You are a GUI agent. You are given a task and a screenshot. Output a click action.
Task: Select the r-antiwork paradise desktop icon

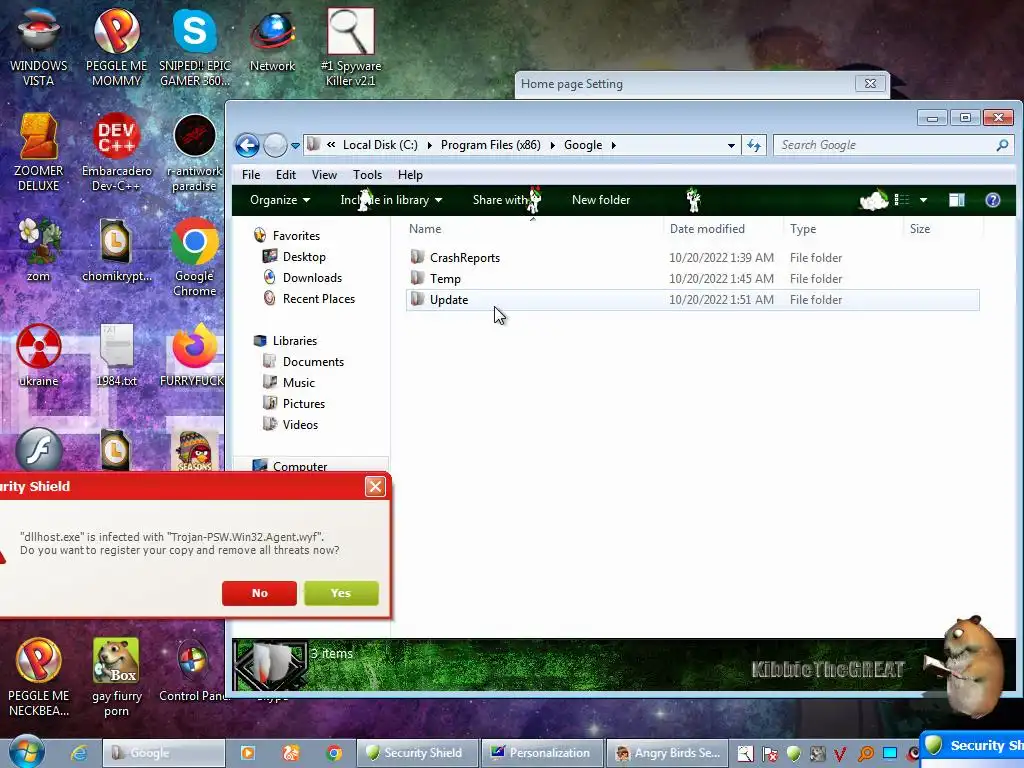click(x=195, y=152)
